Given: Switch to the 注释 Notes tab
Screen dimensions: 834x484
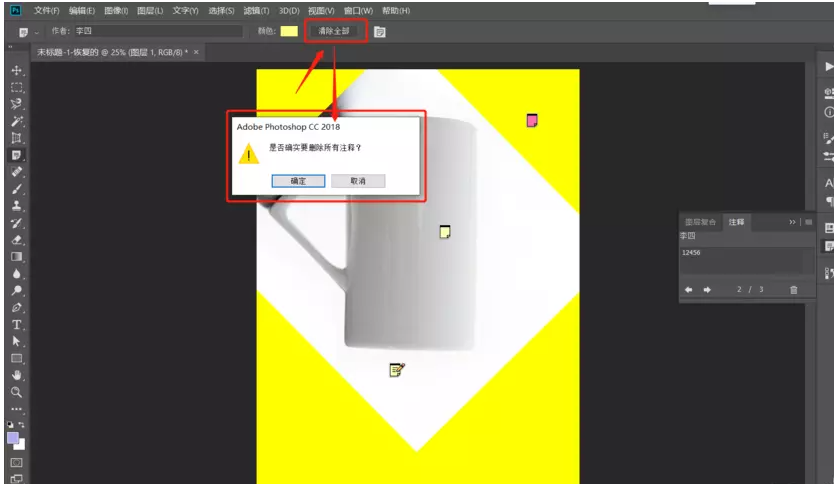Looking at the screenshot, I should (736, 222).
